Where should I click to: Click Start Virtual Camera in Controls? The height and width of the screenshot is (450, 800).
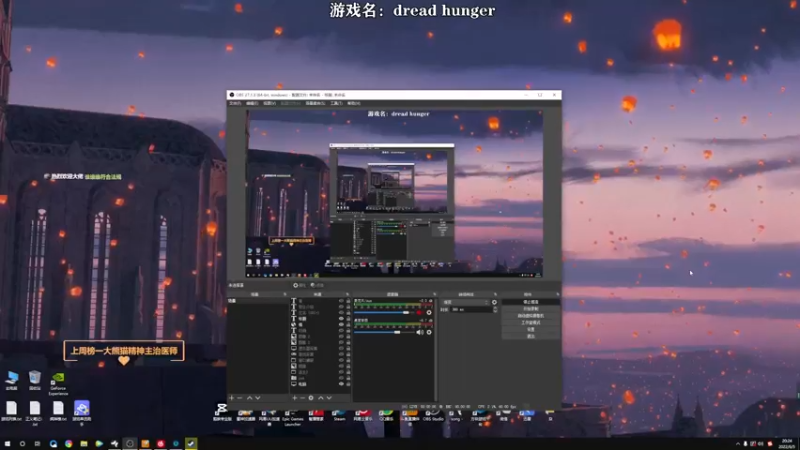pyautogui.click(x=531, y=316)
